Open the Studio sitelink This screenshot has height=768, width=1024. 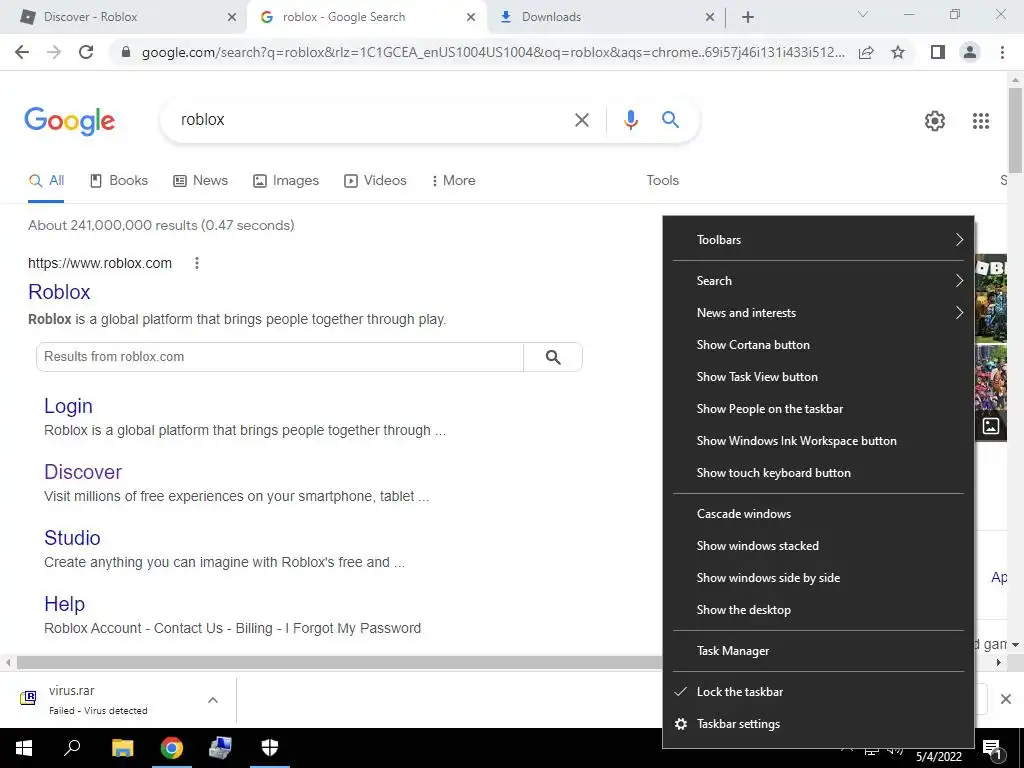pyautogui.click(x=72, y=537)
